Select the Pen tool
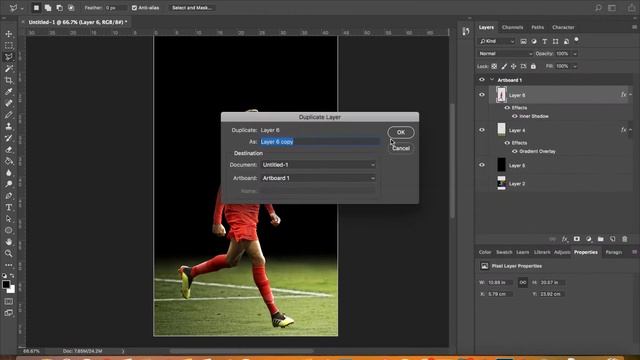The width and height of the screenshot is (640, 360). point(9,196)
